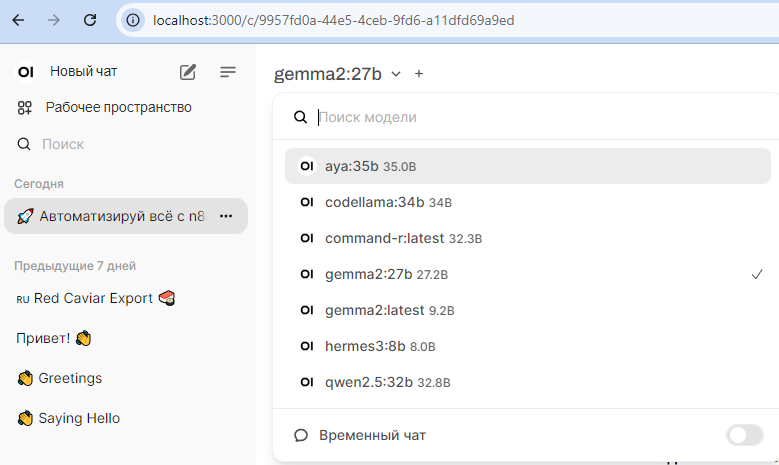The width and height of the screenshot is (779, 465).
Task: Click sidebar Поиск search field
Action: pyautogui.click(x=126, y=144)
